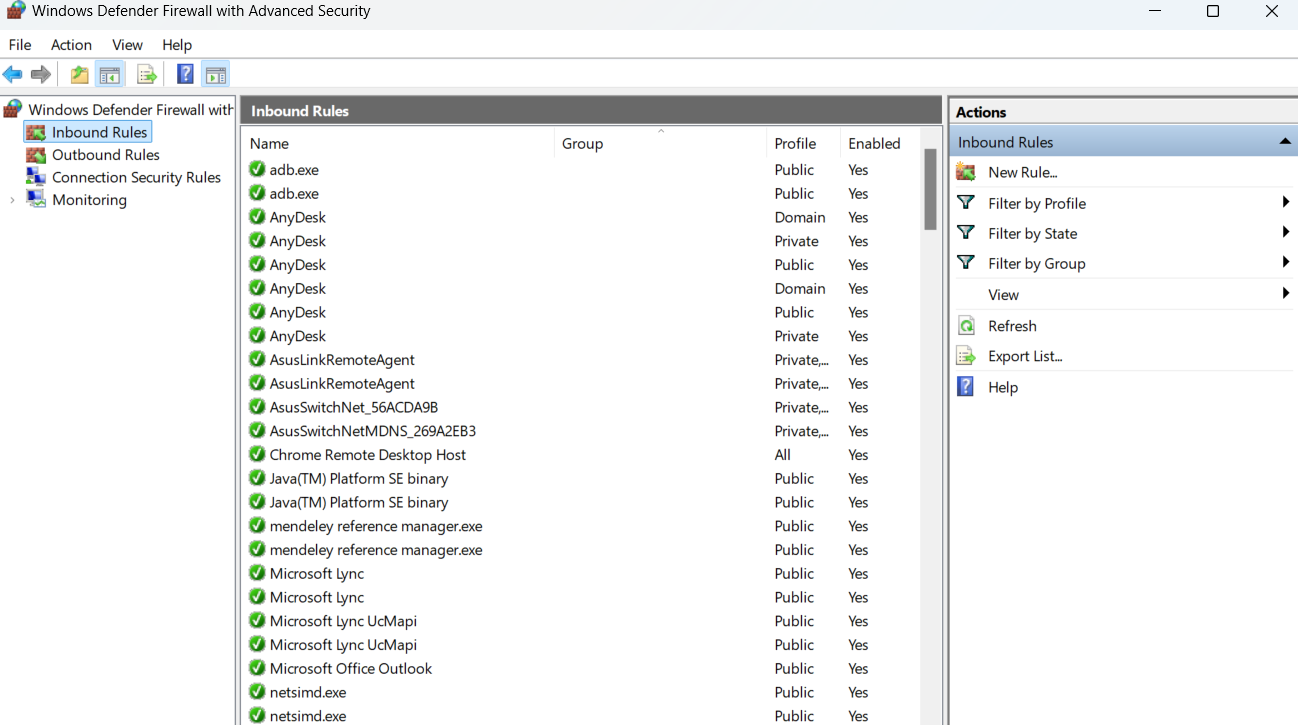Image resolution: width=1298 pixels, height=725 pixels.
Task: Click the Refresh icon in Actions pane
Action: 965,325
